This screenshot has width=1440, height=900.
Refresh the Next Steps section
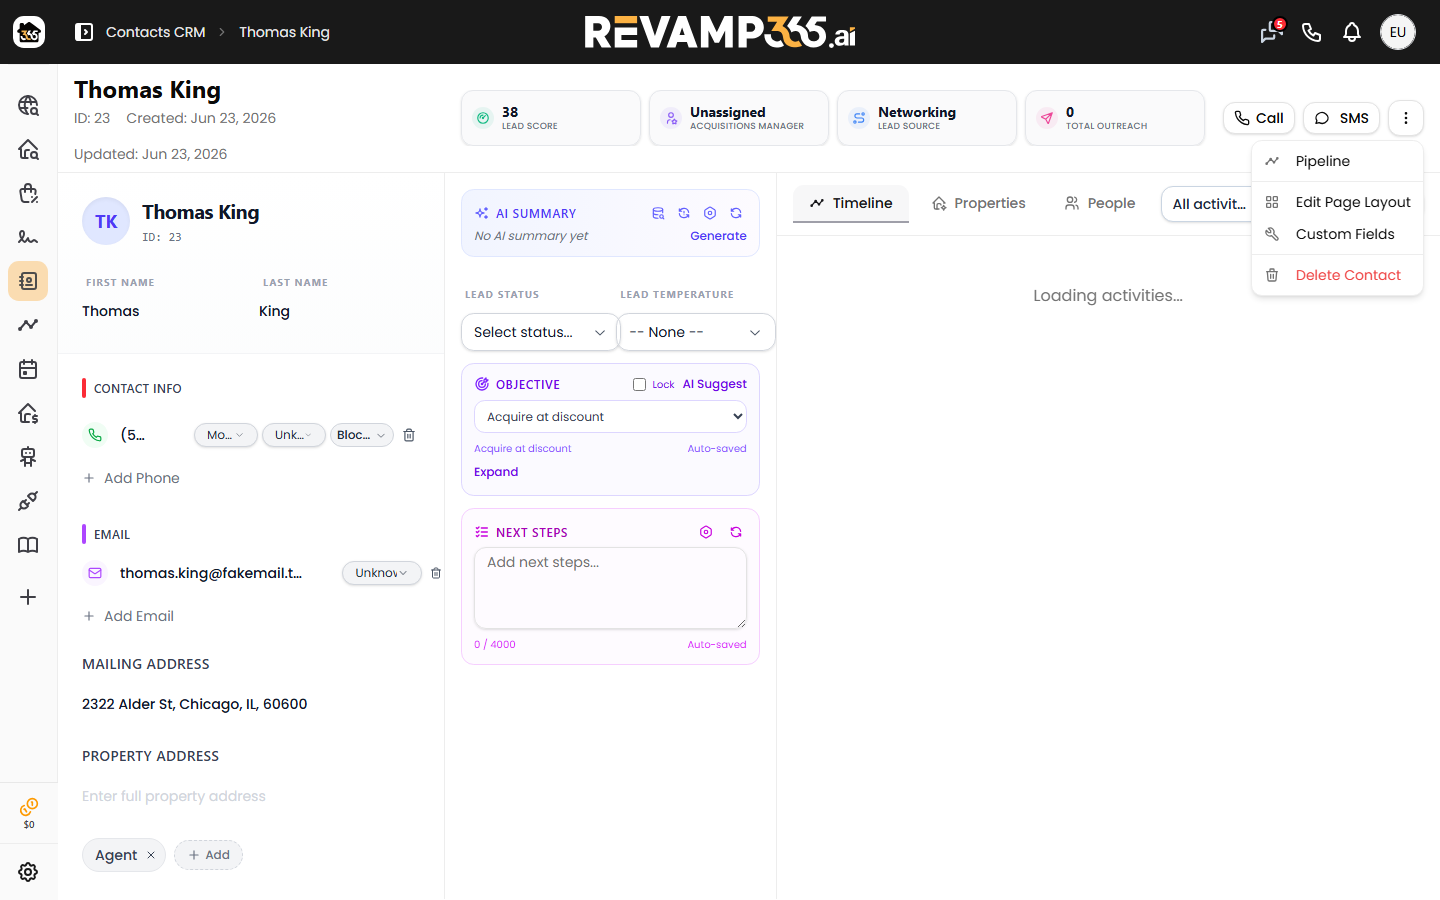pyautogui.click(x=736, y=532)
